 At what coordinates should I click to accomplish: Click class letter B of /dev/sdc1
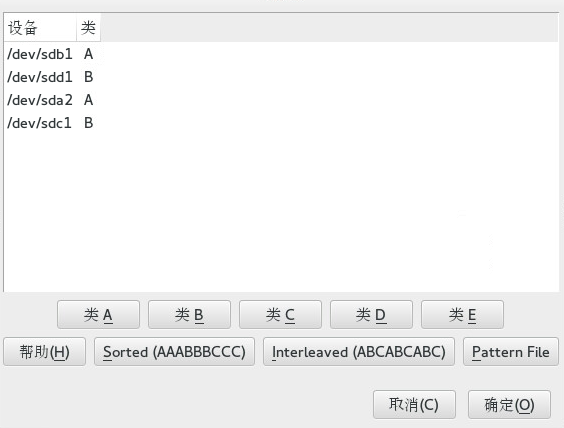click(x=88, y=123)
